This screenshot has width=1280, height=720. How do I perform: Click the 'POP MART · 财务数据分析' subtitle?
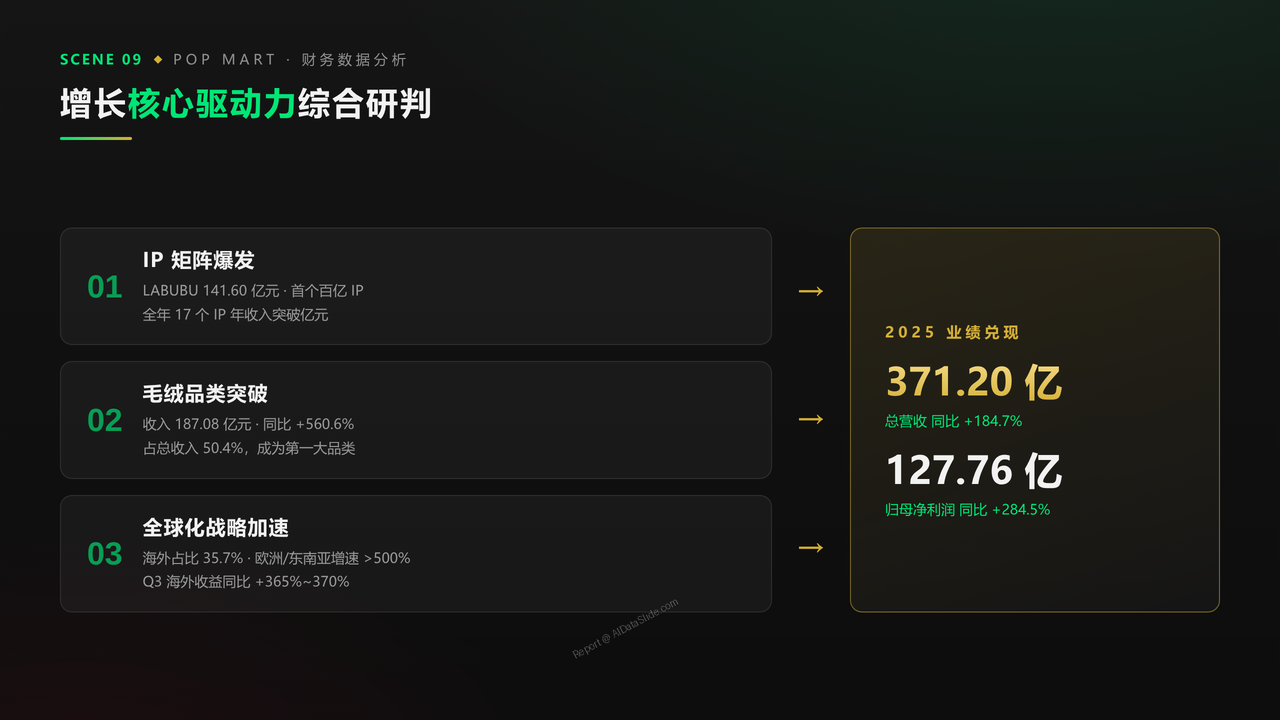click(290, 60)
